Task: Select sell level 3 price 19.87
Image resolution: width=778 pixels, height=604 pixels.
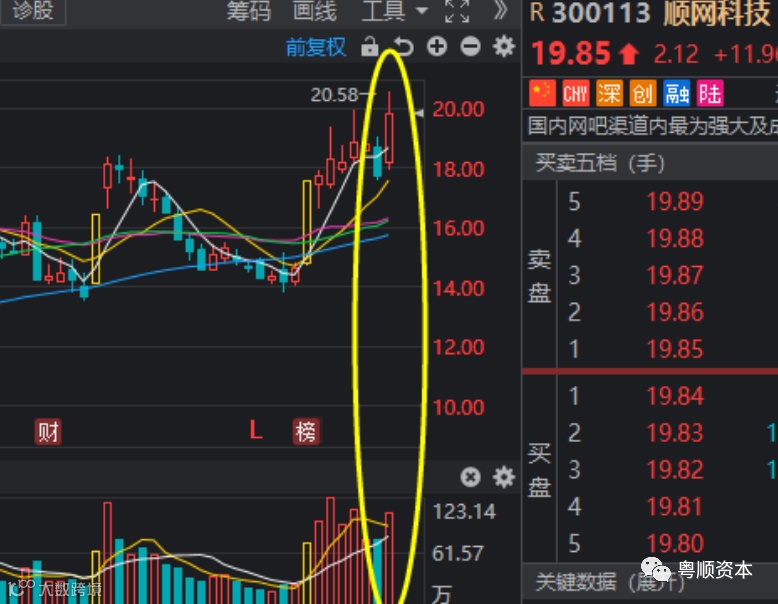Action: coord(675,275)
